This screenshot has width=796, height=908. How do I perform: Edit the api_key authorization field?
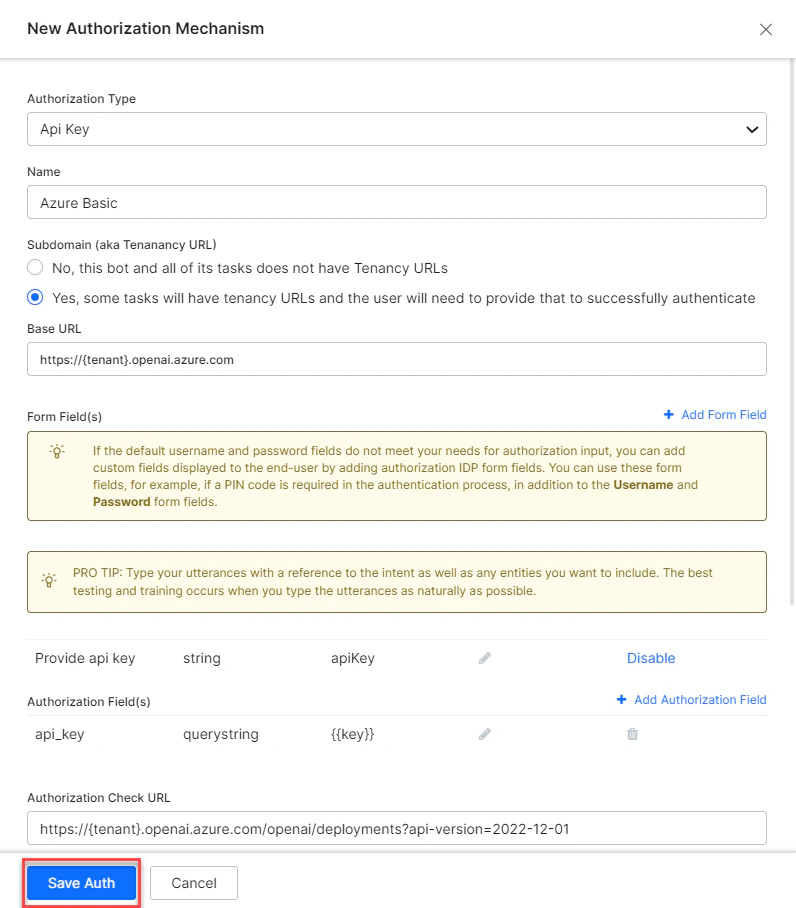[x=484, y=734]
